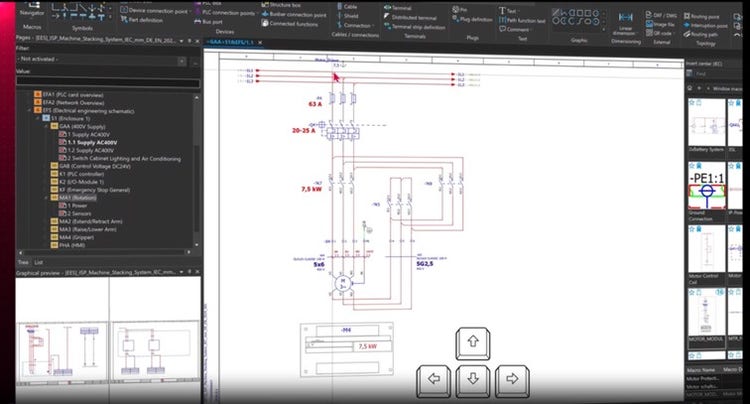
Task: Open page 1.2 Supply AC400V
Action: point(87,150)
